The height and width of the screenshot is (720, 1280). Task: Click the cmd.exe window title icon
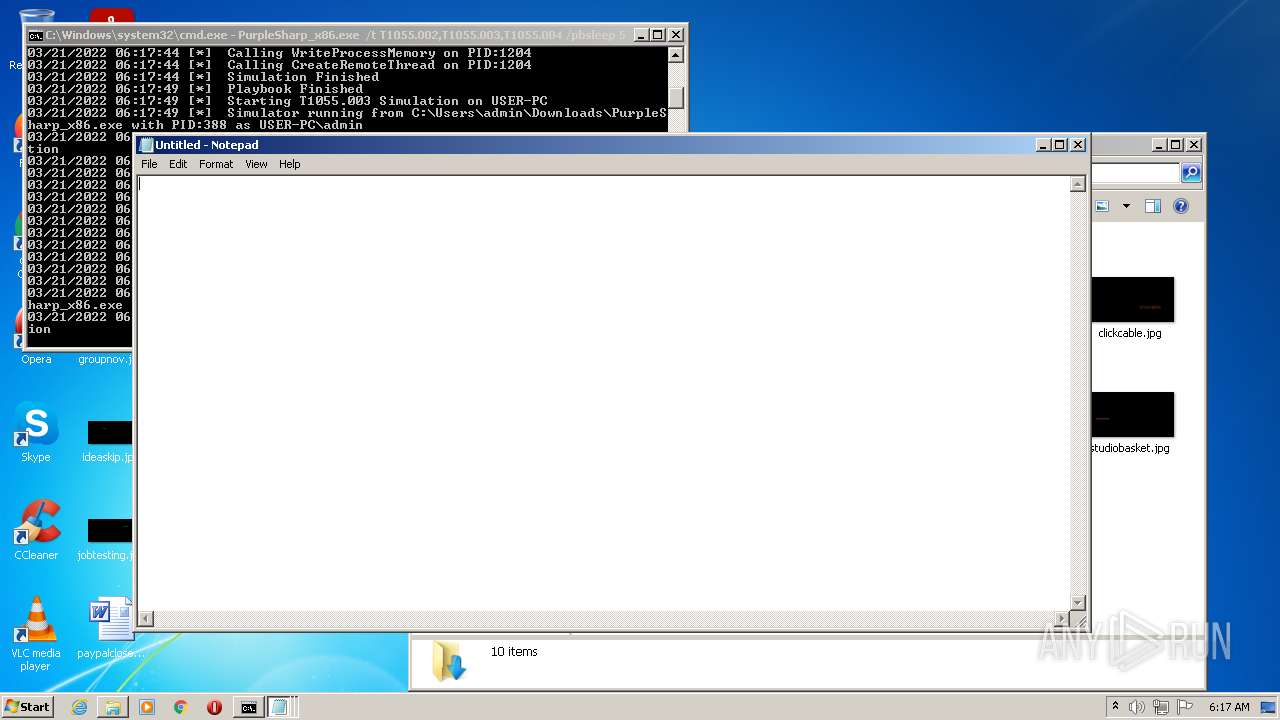35,35
